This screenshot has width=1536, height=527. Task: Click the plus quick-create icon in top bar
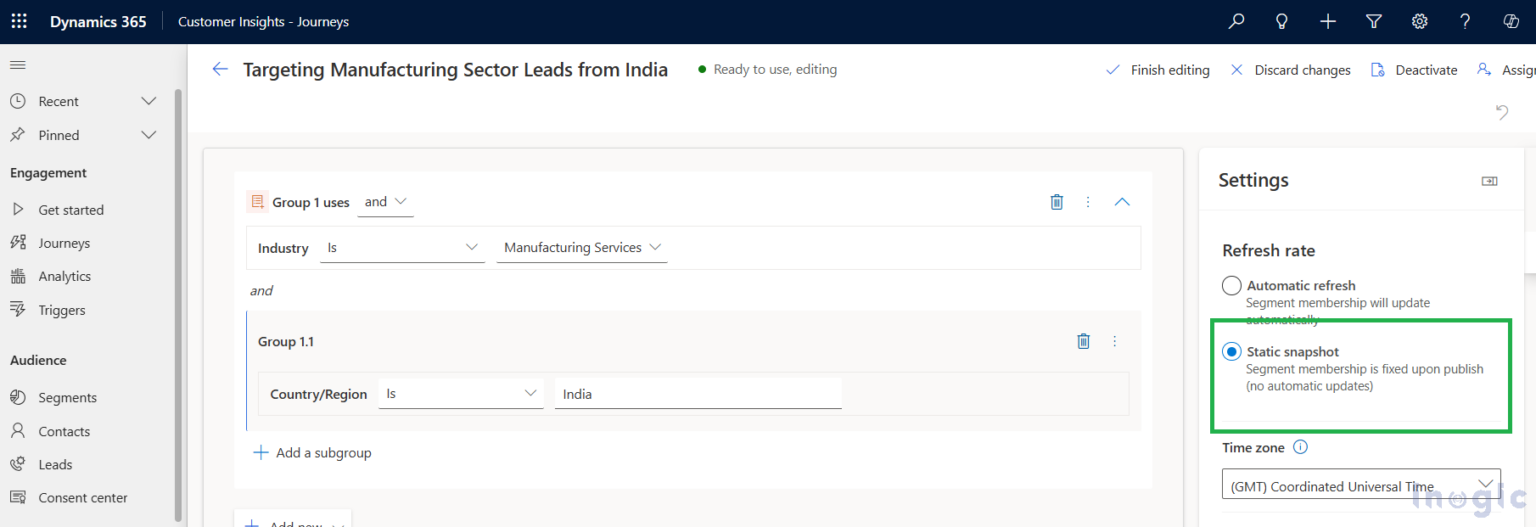click(1328, 21)
